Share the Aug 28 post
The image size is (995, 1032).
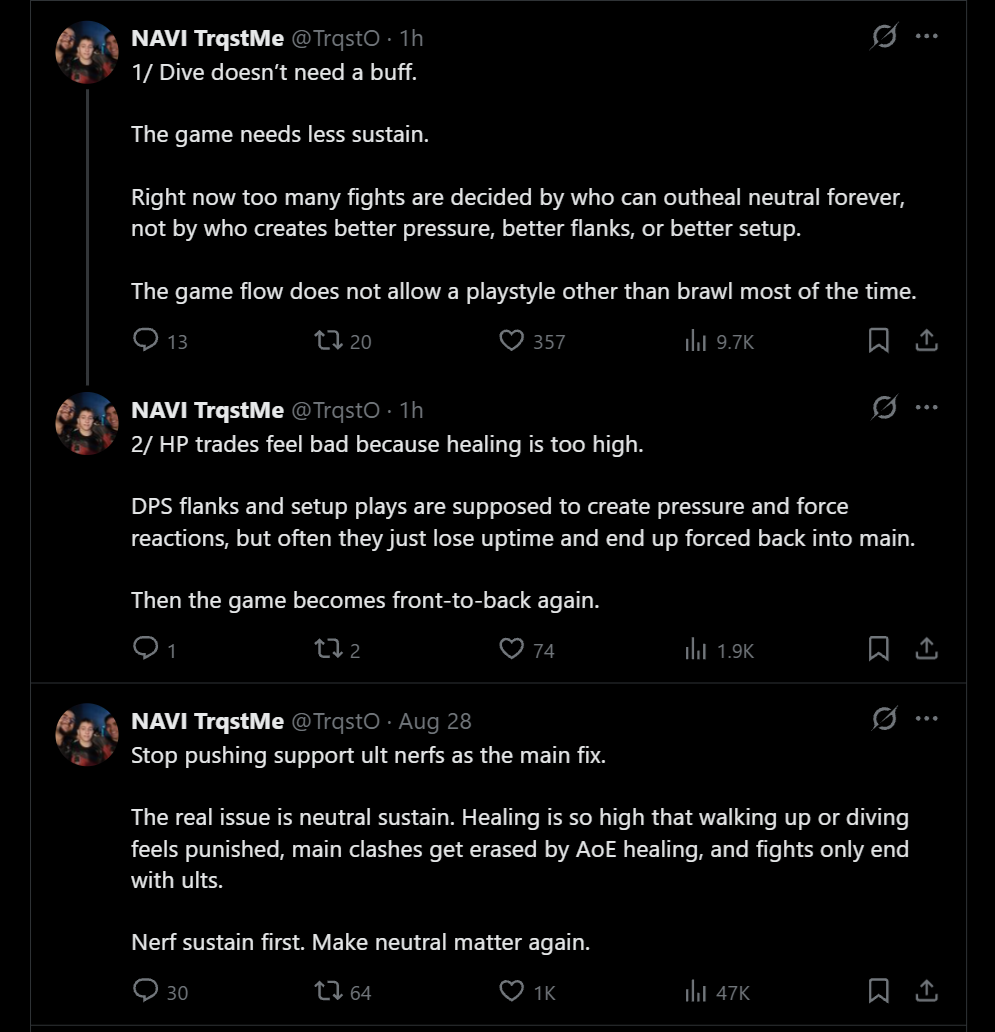click(927, 991)
